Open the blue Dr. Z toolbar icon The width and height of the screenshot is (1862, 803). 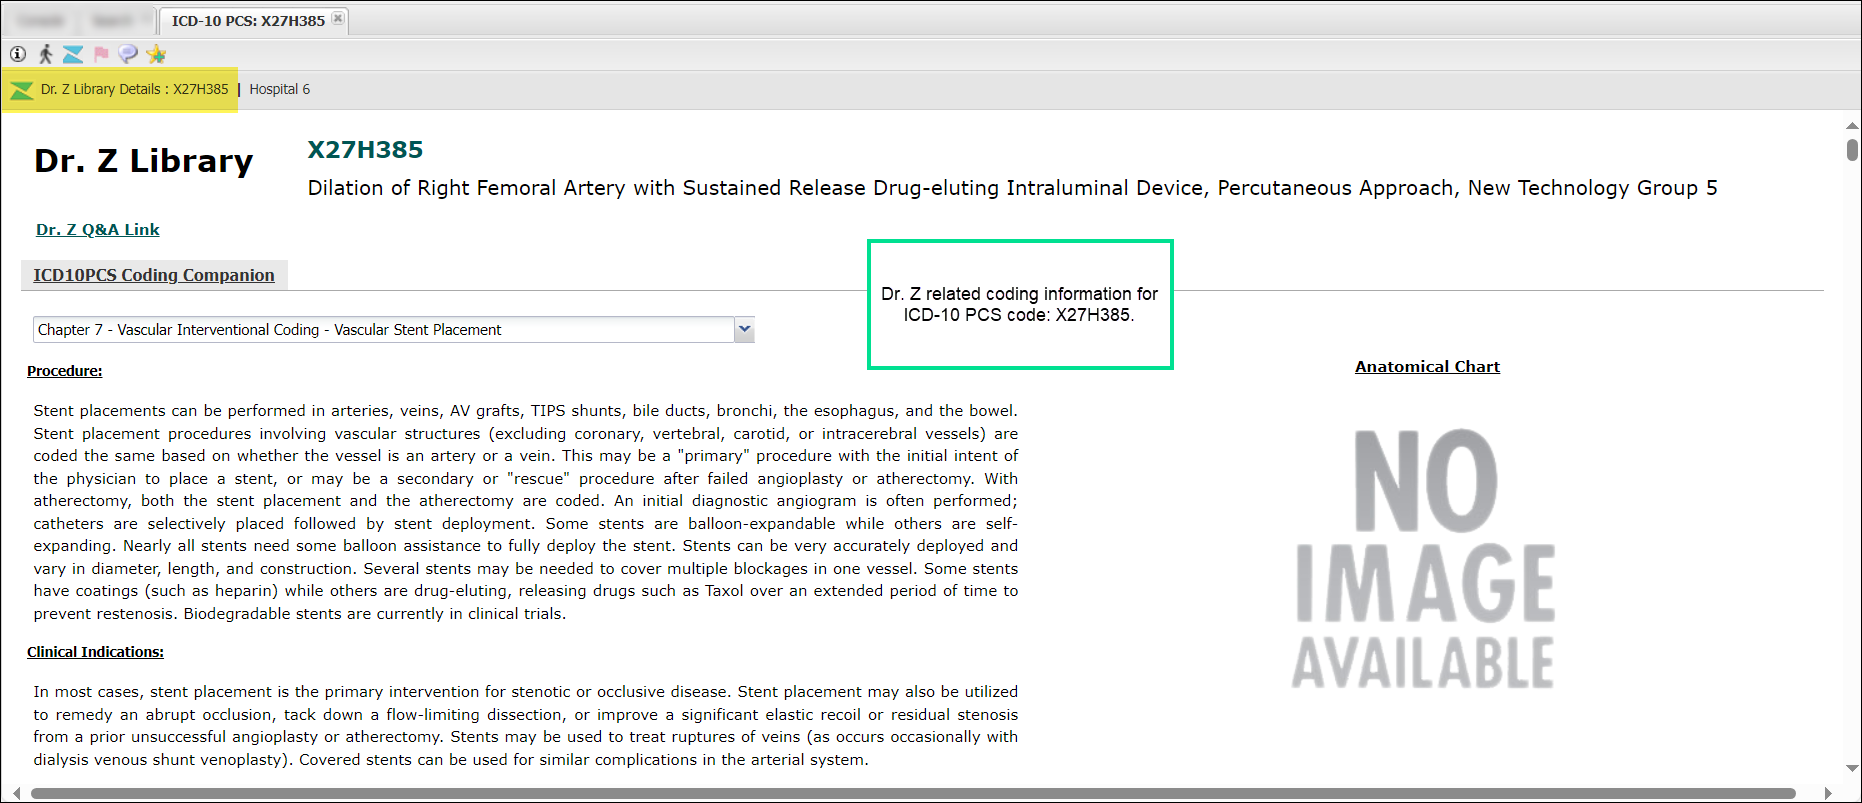(x=73, y=54)
